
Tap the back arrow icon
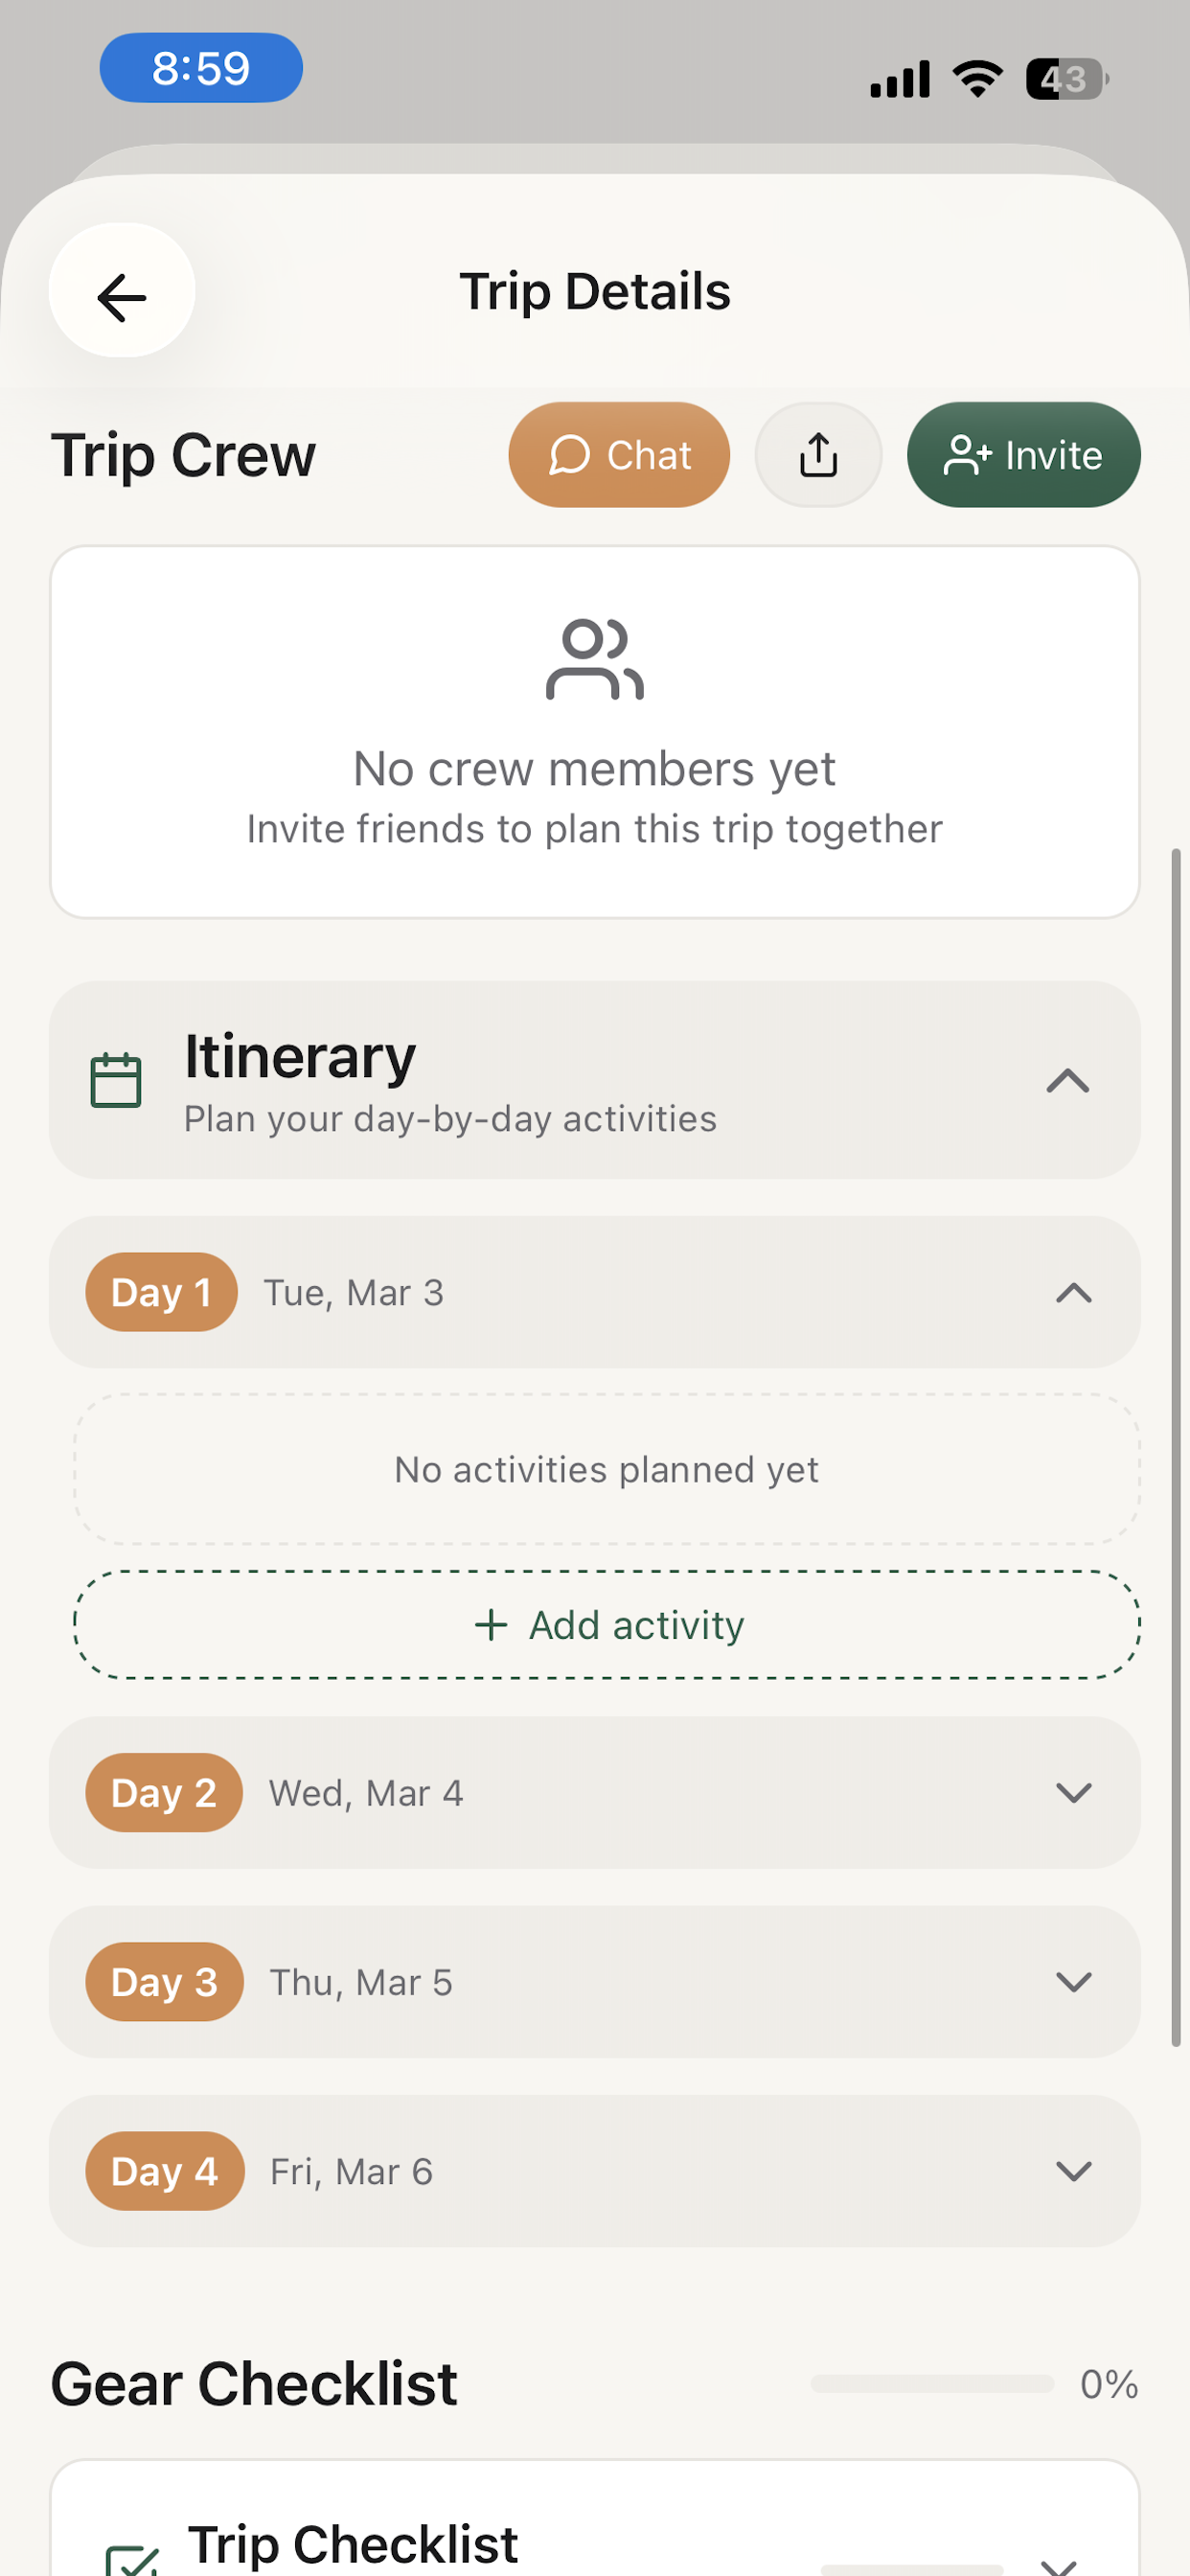pos(121,297)
